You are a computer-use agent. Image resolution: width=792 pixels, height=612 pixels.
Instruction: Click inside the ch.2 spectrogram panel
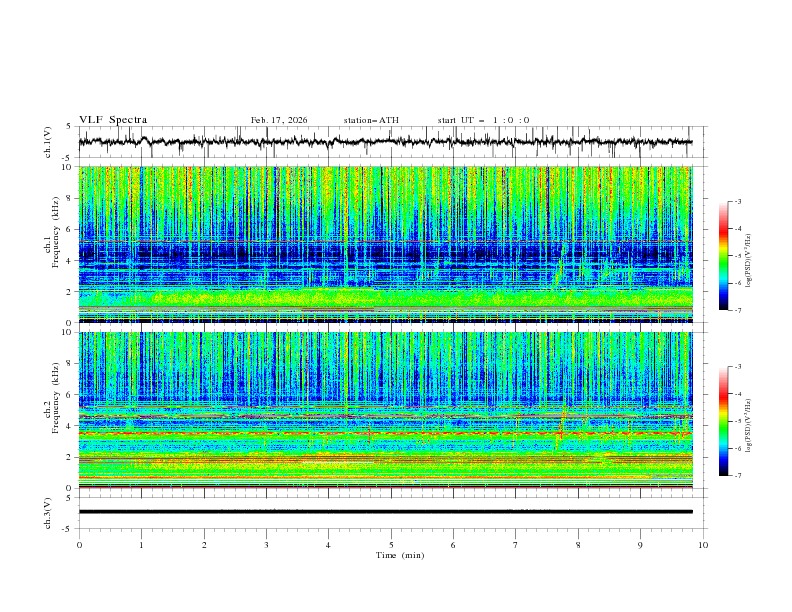(x=385, y=410)
